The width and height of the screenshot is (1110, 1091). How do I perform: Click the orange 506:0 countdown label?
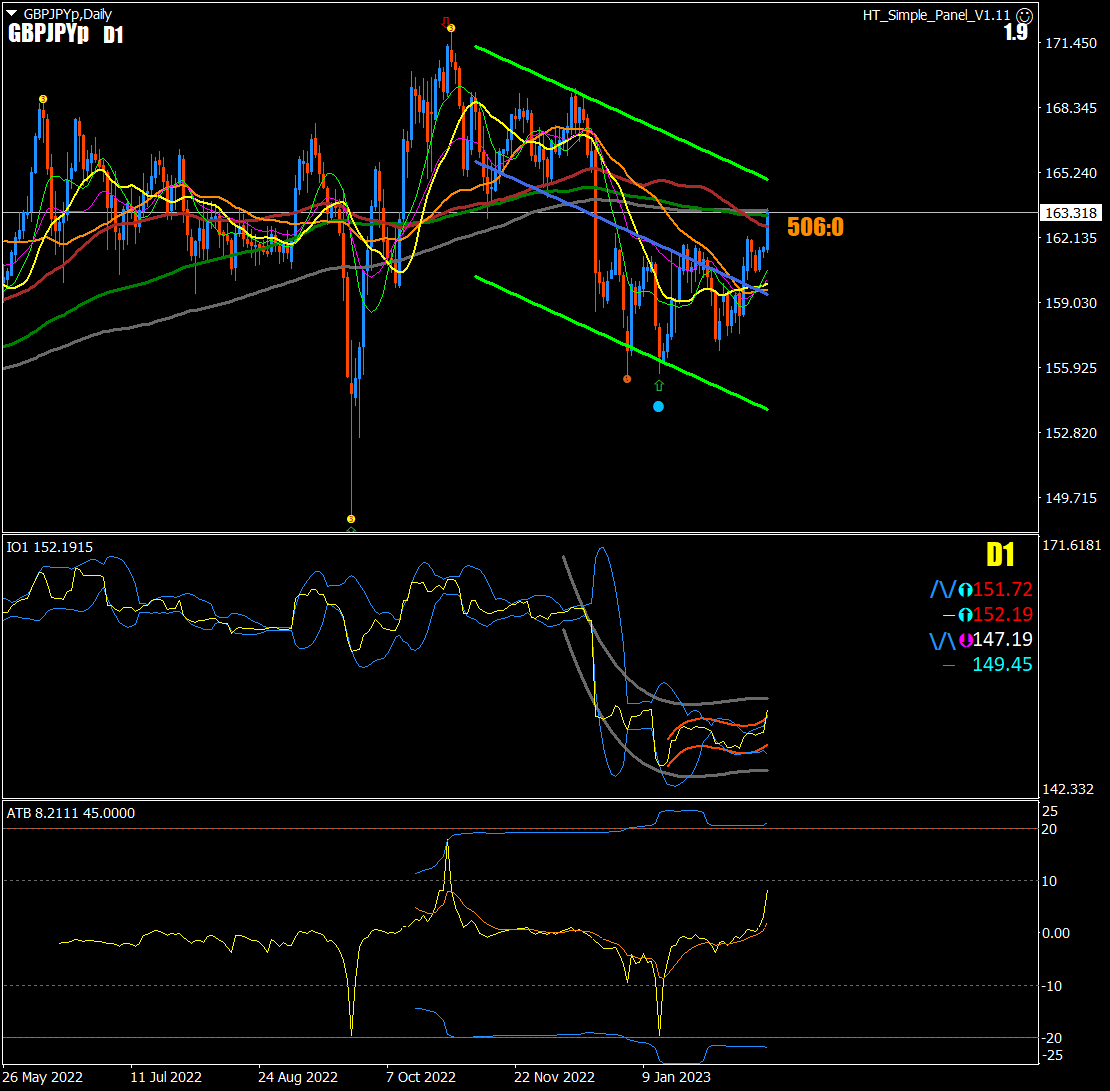(815, 227)
